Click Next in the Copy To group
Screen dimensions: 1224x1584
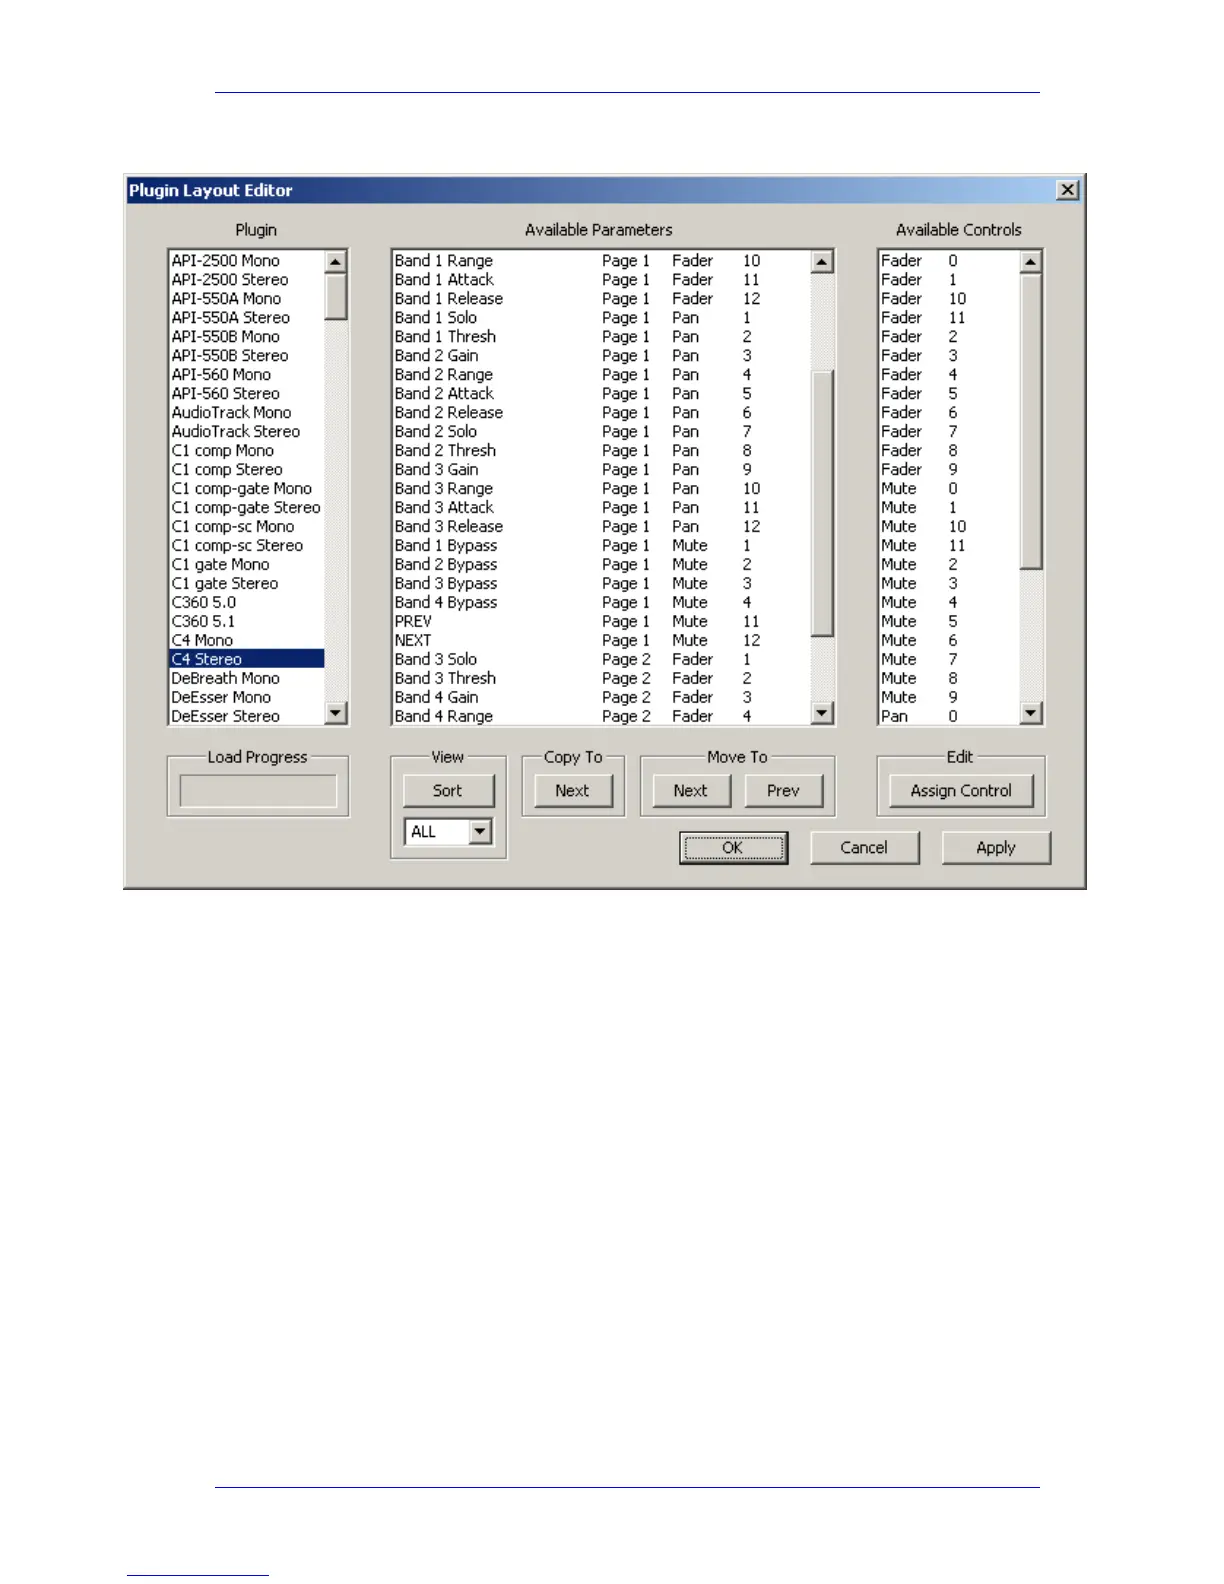pyautogui.click(x=572, y=790)
